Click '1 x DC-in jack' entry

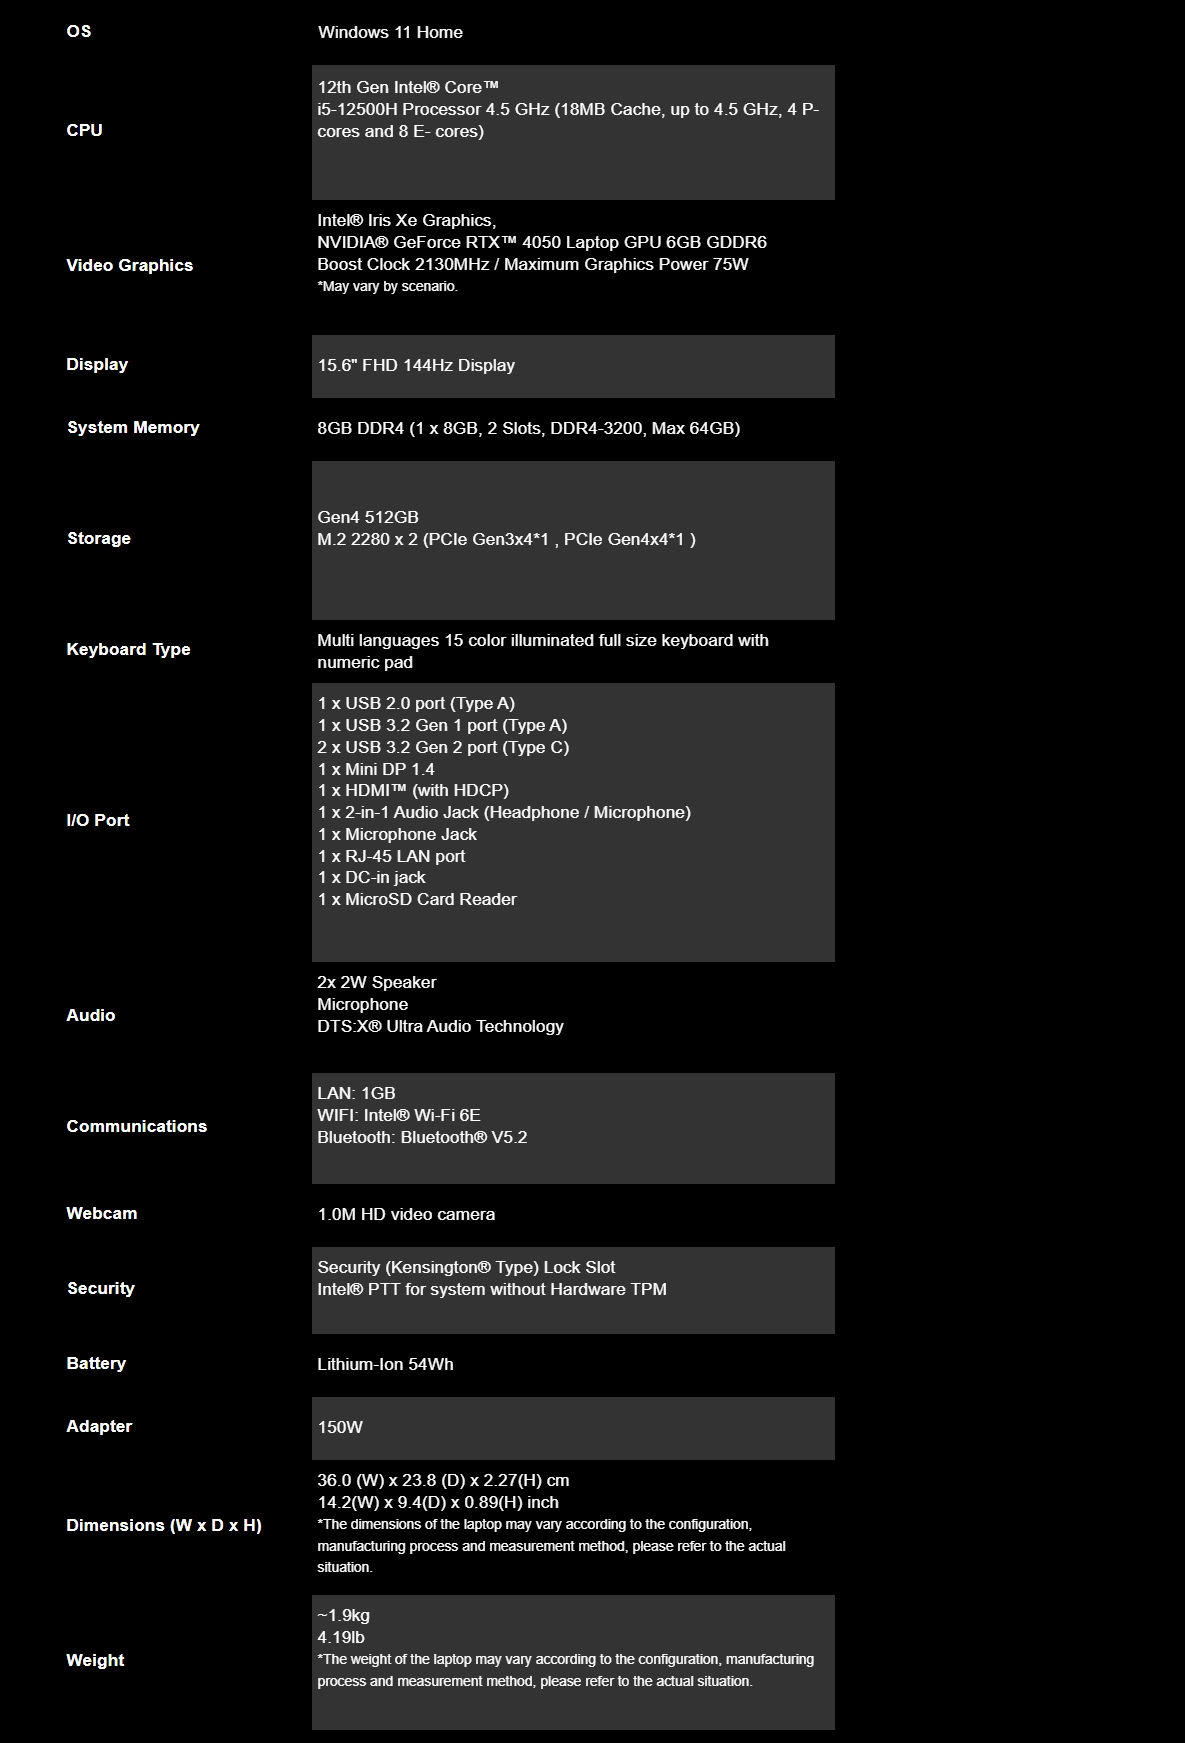click(x=371, y=877)
